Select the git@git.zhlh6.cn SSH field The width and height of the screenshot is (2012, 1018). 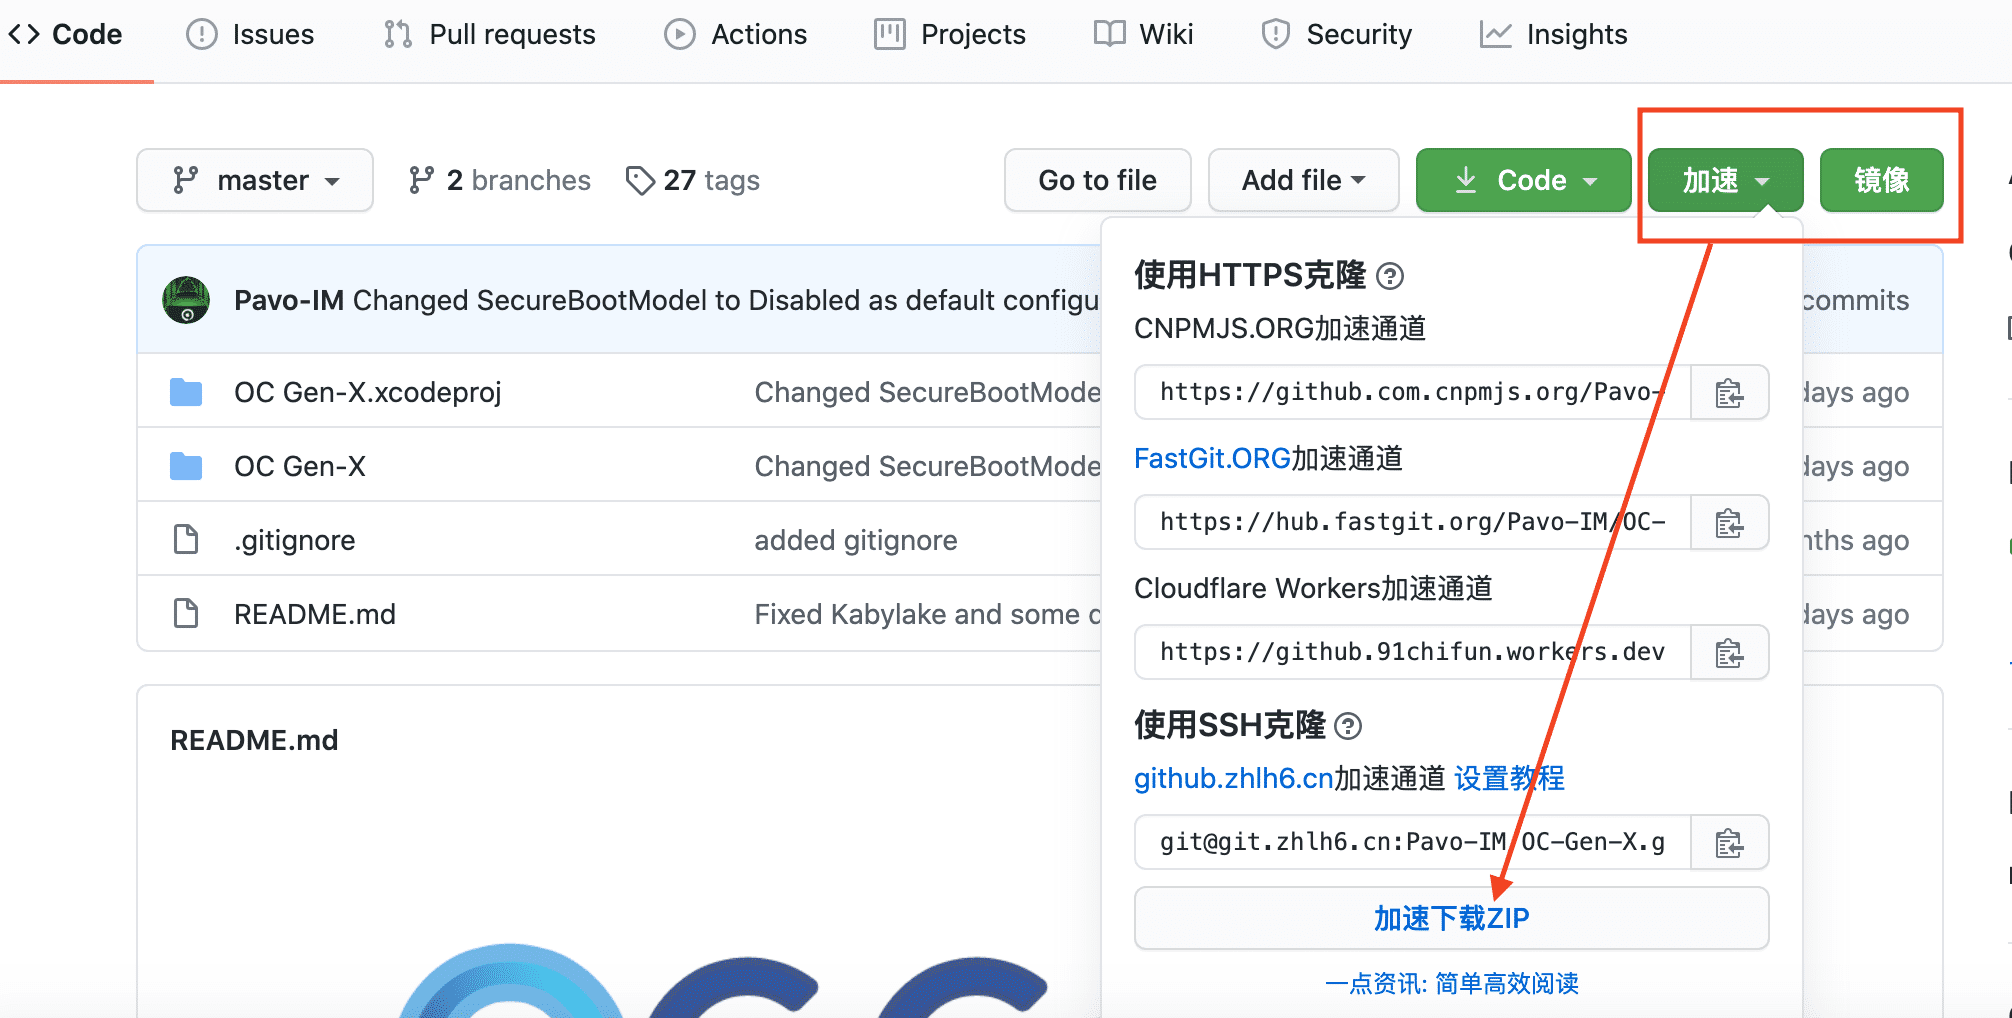click(x=1413, y=842)
